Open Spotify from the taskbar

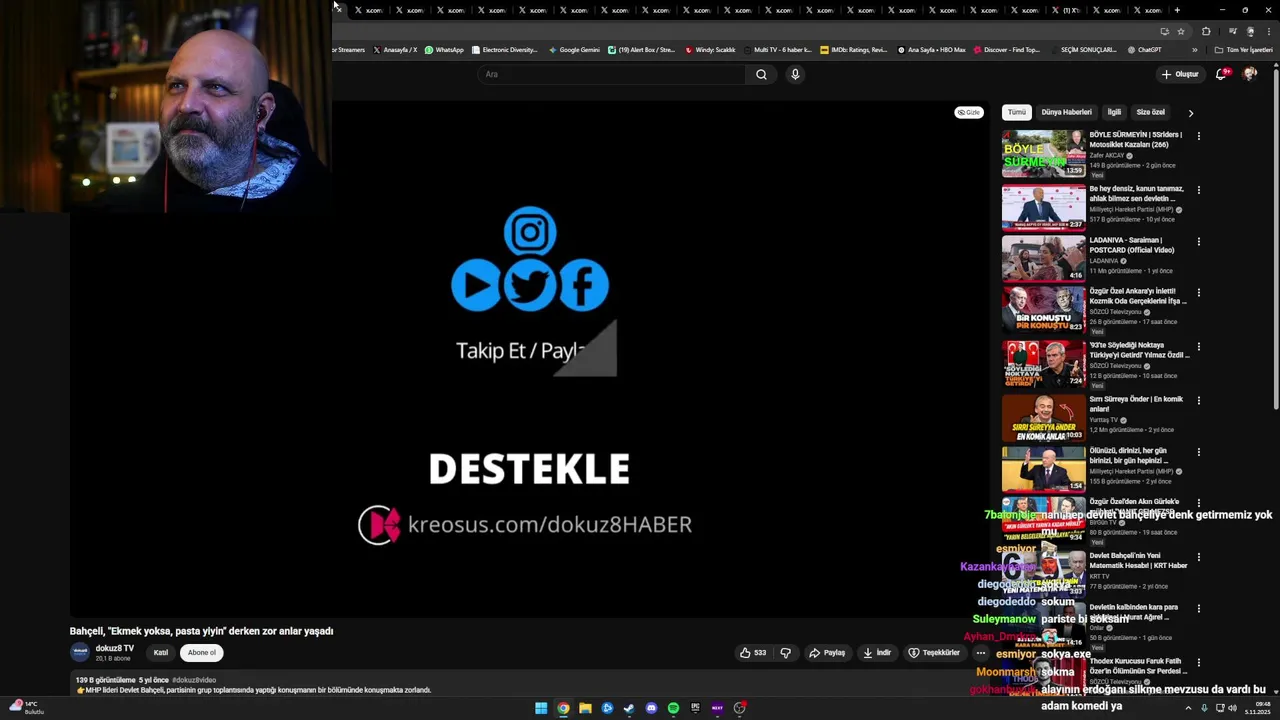tap(673, 708)
